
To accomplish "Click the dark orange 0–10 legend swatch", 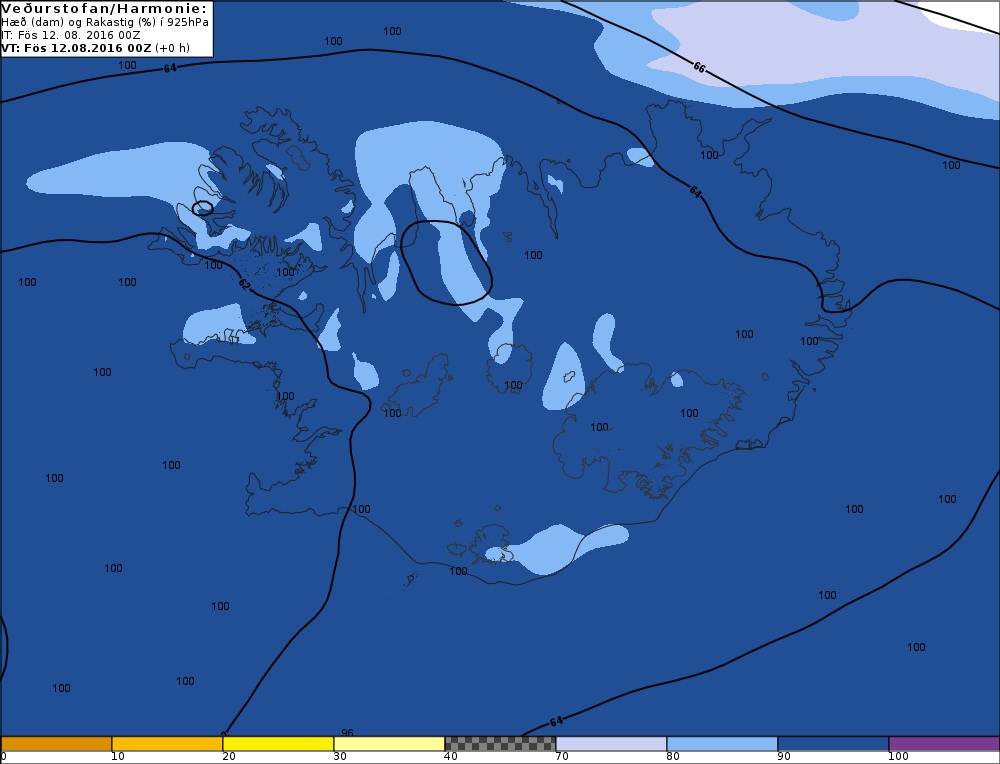I will point(56,744).
